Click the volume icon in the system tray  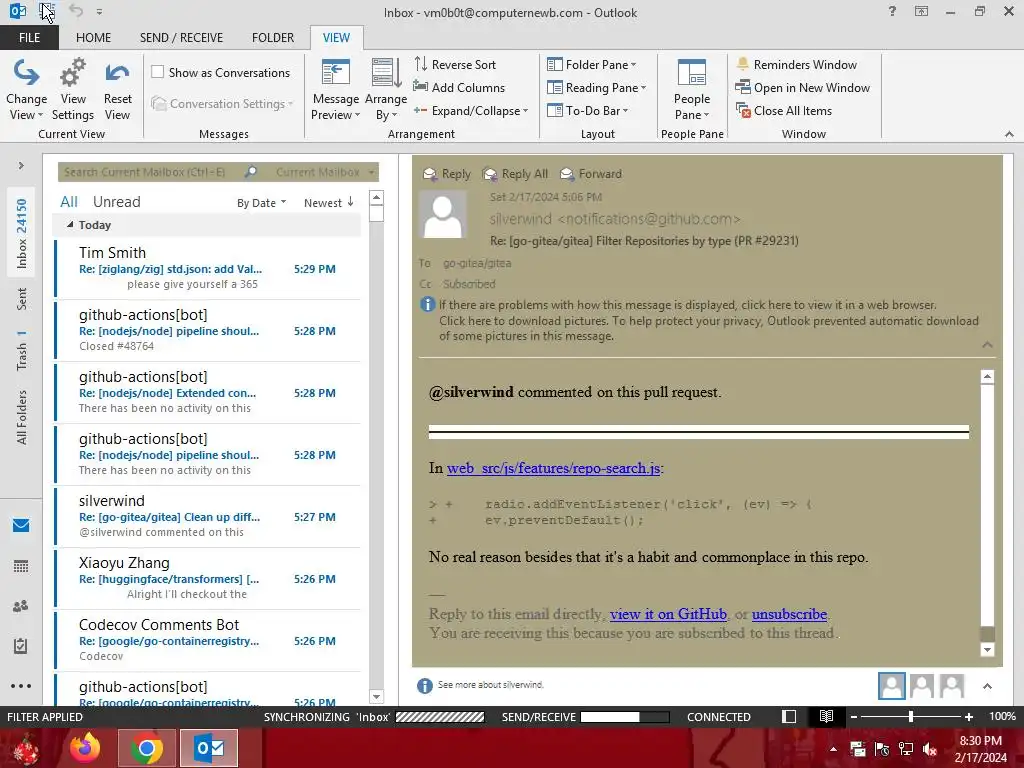click(x=930, y=749)
